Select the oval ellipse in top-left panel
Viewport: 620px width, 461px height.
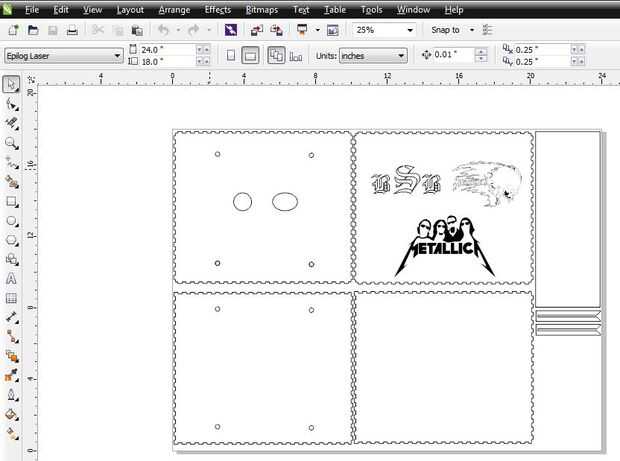pos(285,202)
